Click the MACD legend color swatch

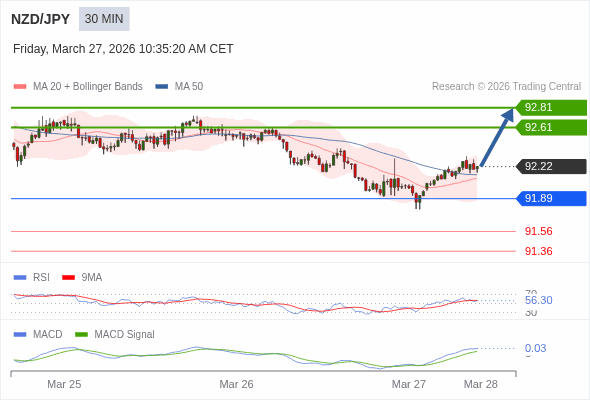tap(20, 335)
